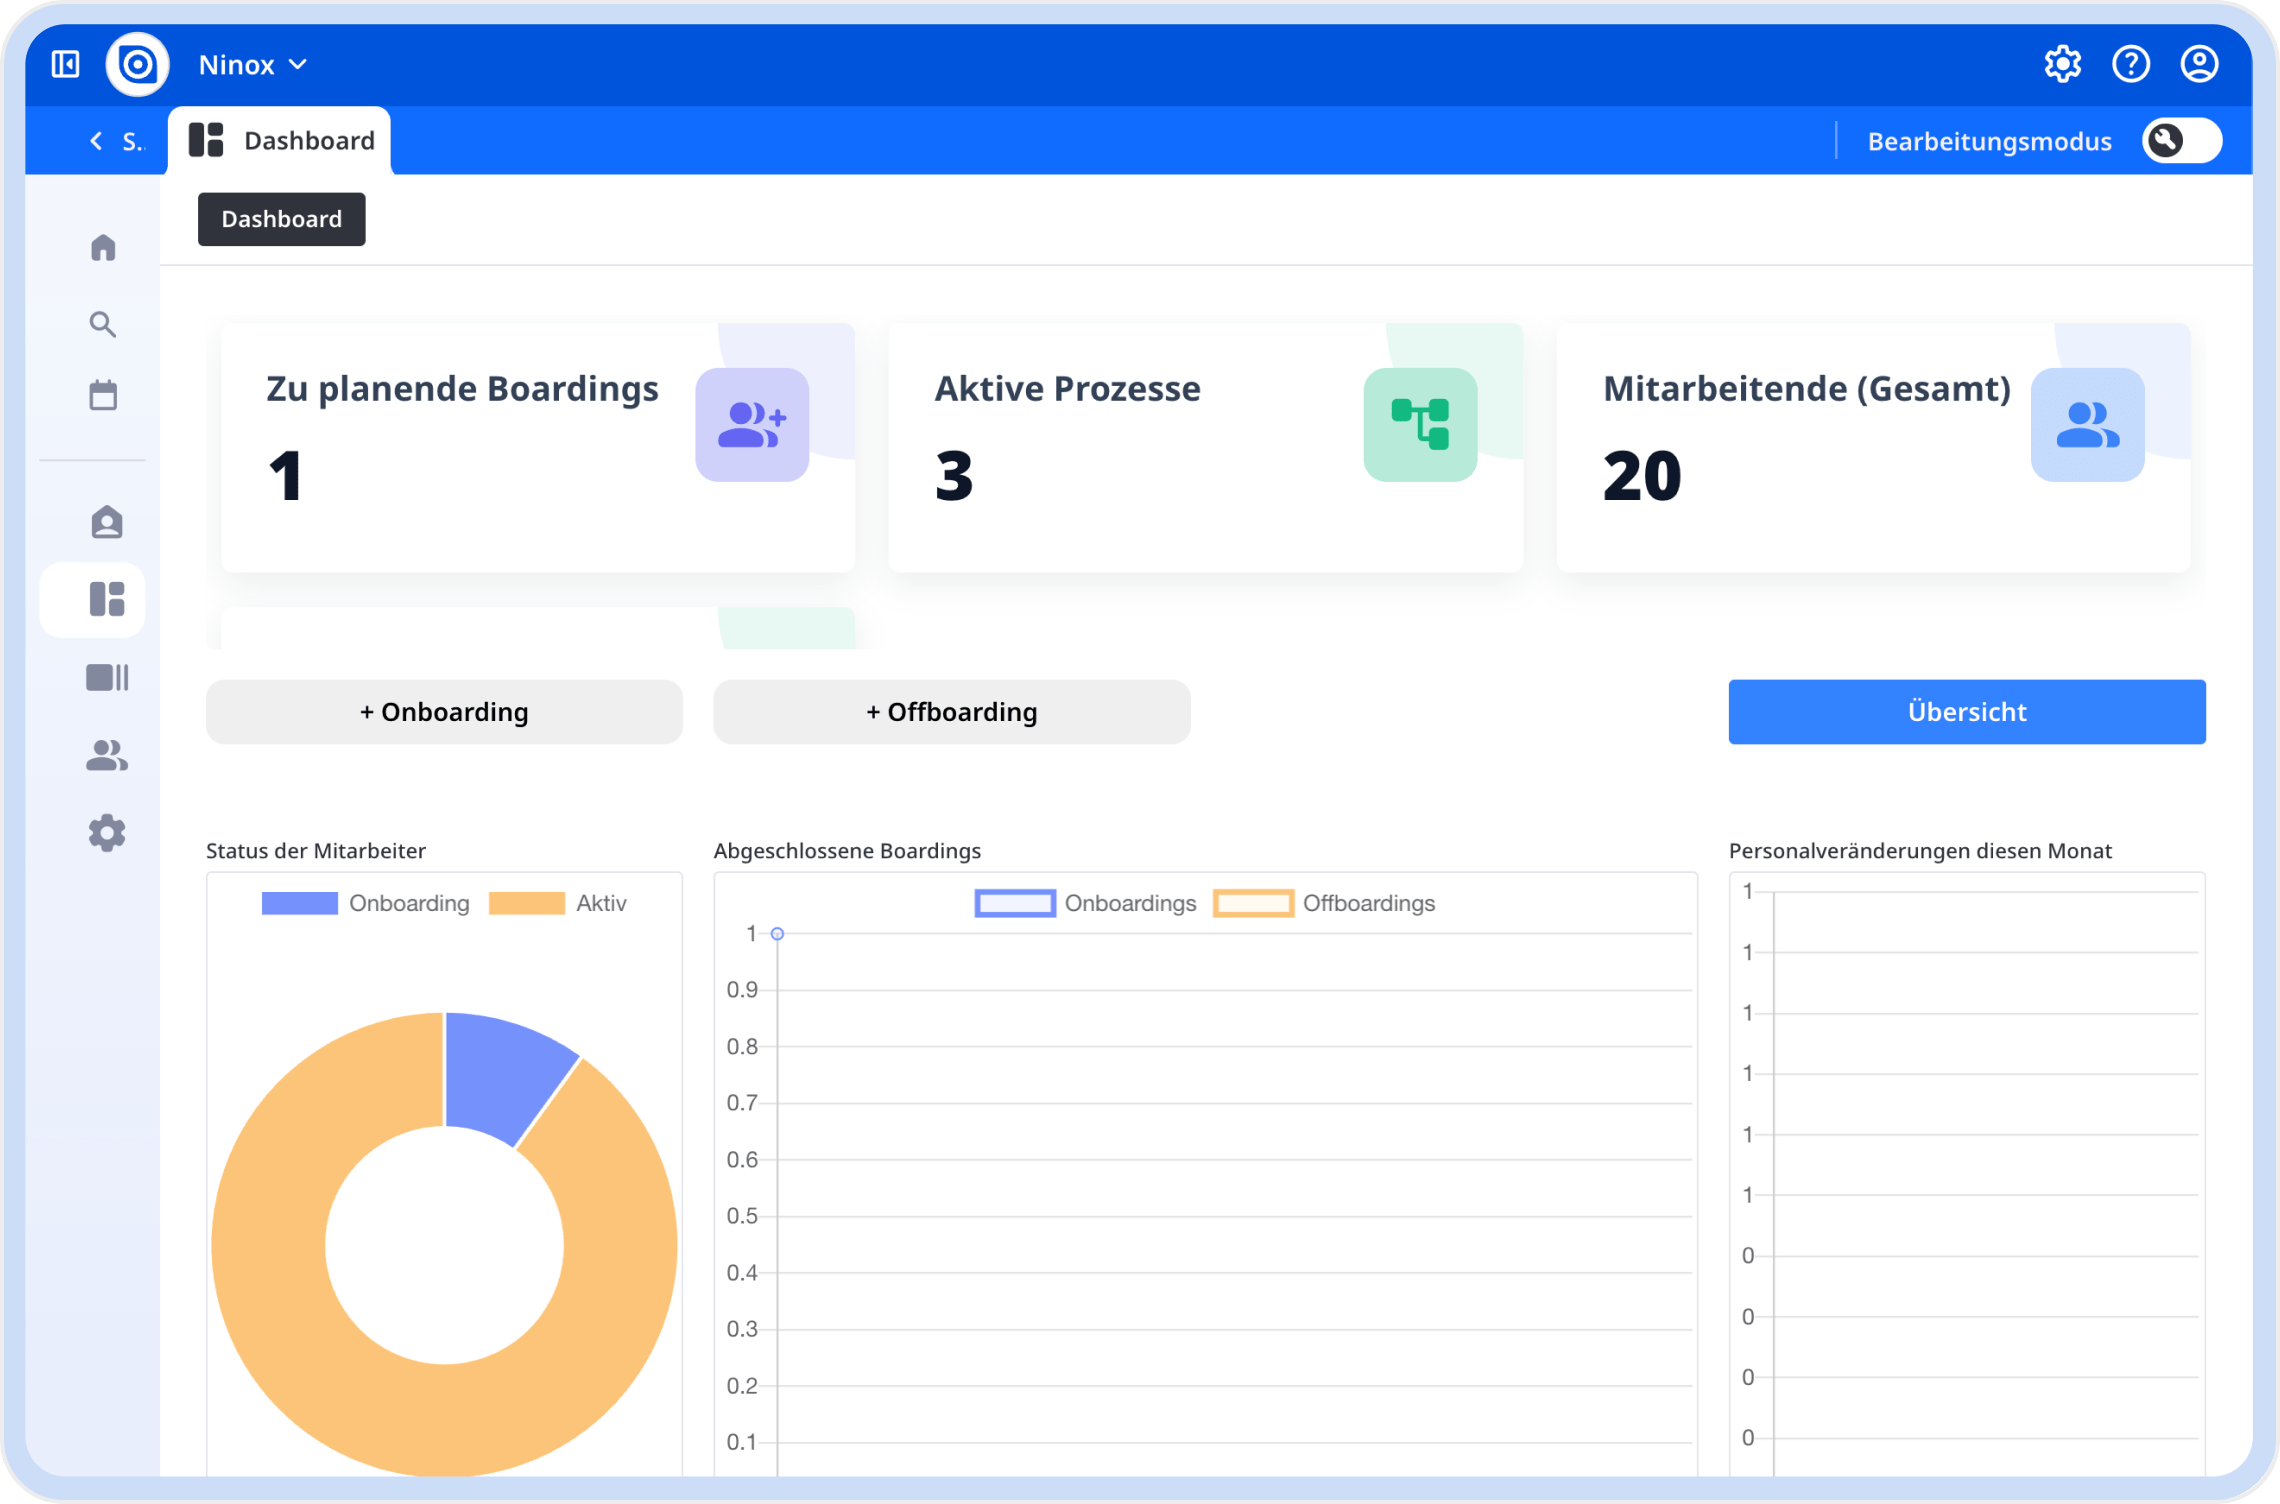Viewport: 2280px width, 1504px height.
Task: Open the people group sidebar icon
Action: coord(106,756)
